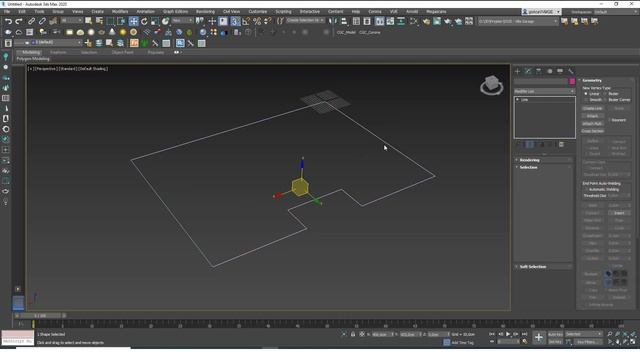640x360 pixels.
Task: Open the Modifier List dropdown
Action: coord(544,91)
